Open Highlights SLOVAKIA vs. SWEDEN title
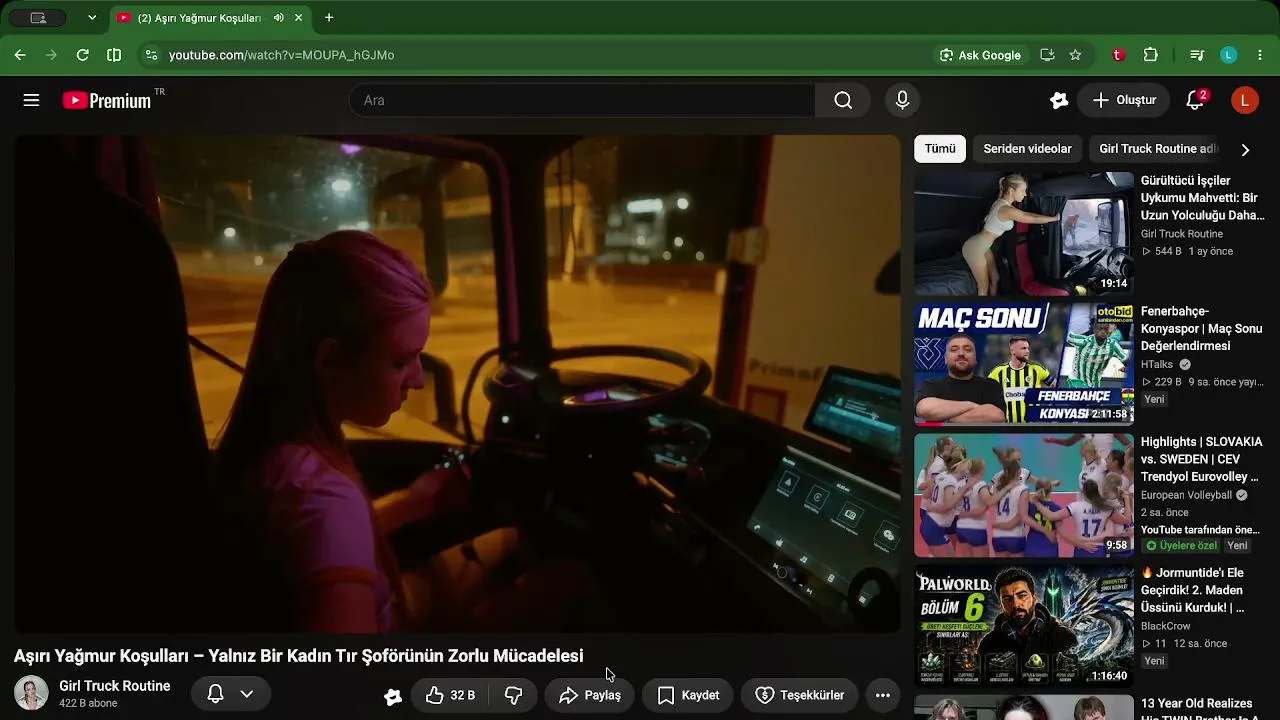 1201,459
